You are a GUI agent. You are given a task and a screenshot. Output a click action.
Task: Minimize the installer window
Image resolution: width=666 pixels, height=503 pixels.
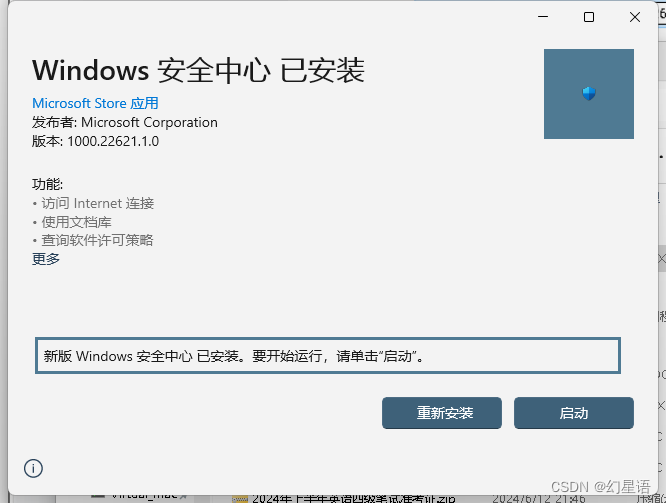click(543, 17)
